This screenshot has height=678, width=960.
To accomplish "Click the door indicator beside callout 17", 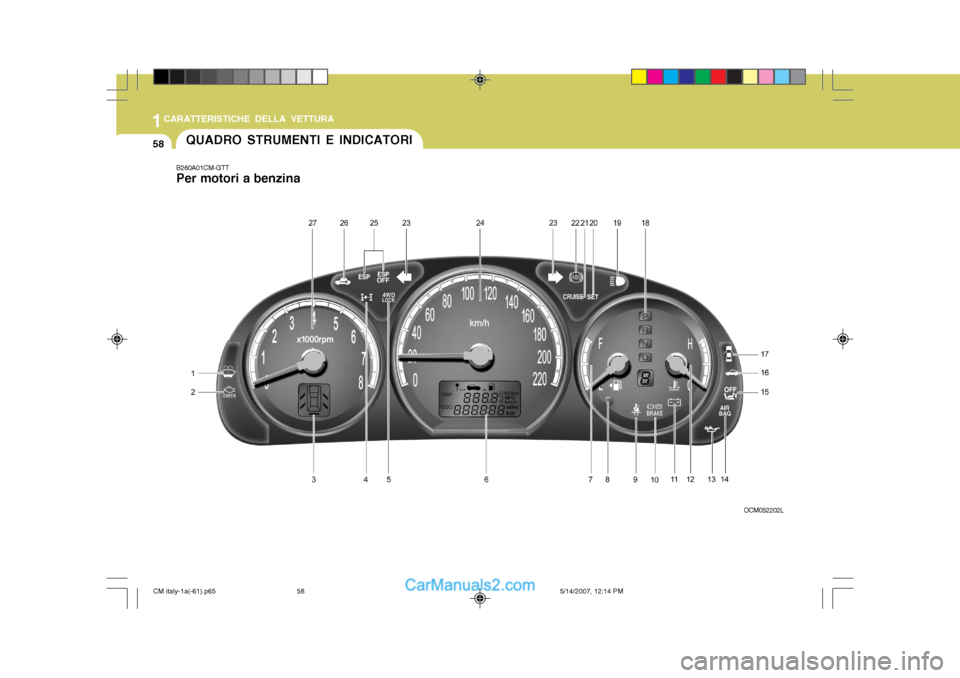I will tap(729, 353).
